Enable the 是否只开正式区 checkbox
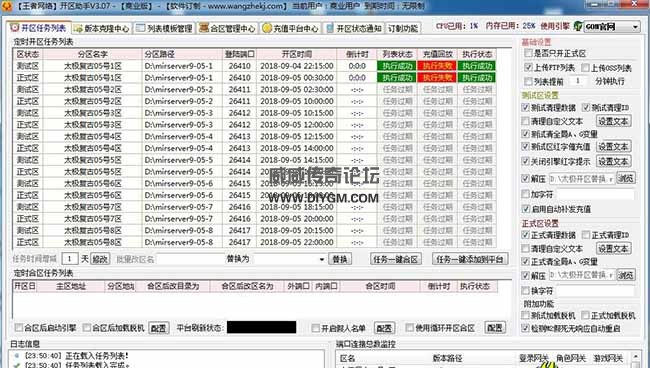 528,53
